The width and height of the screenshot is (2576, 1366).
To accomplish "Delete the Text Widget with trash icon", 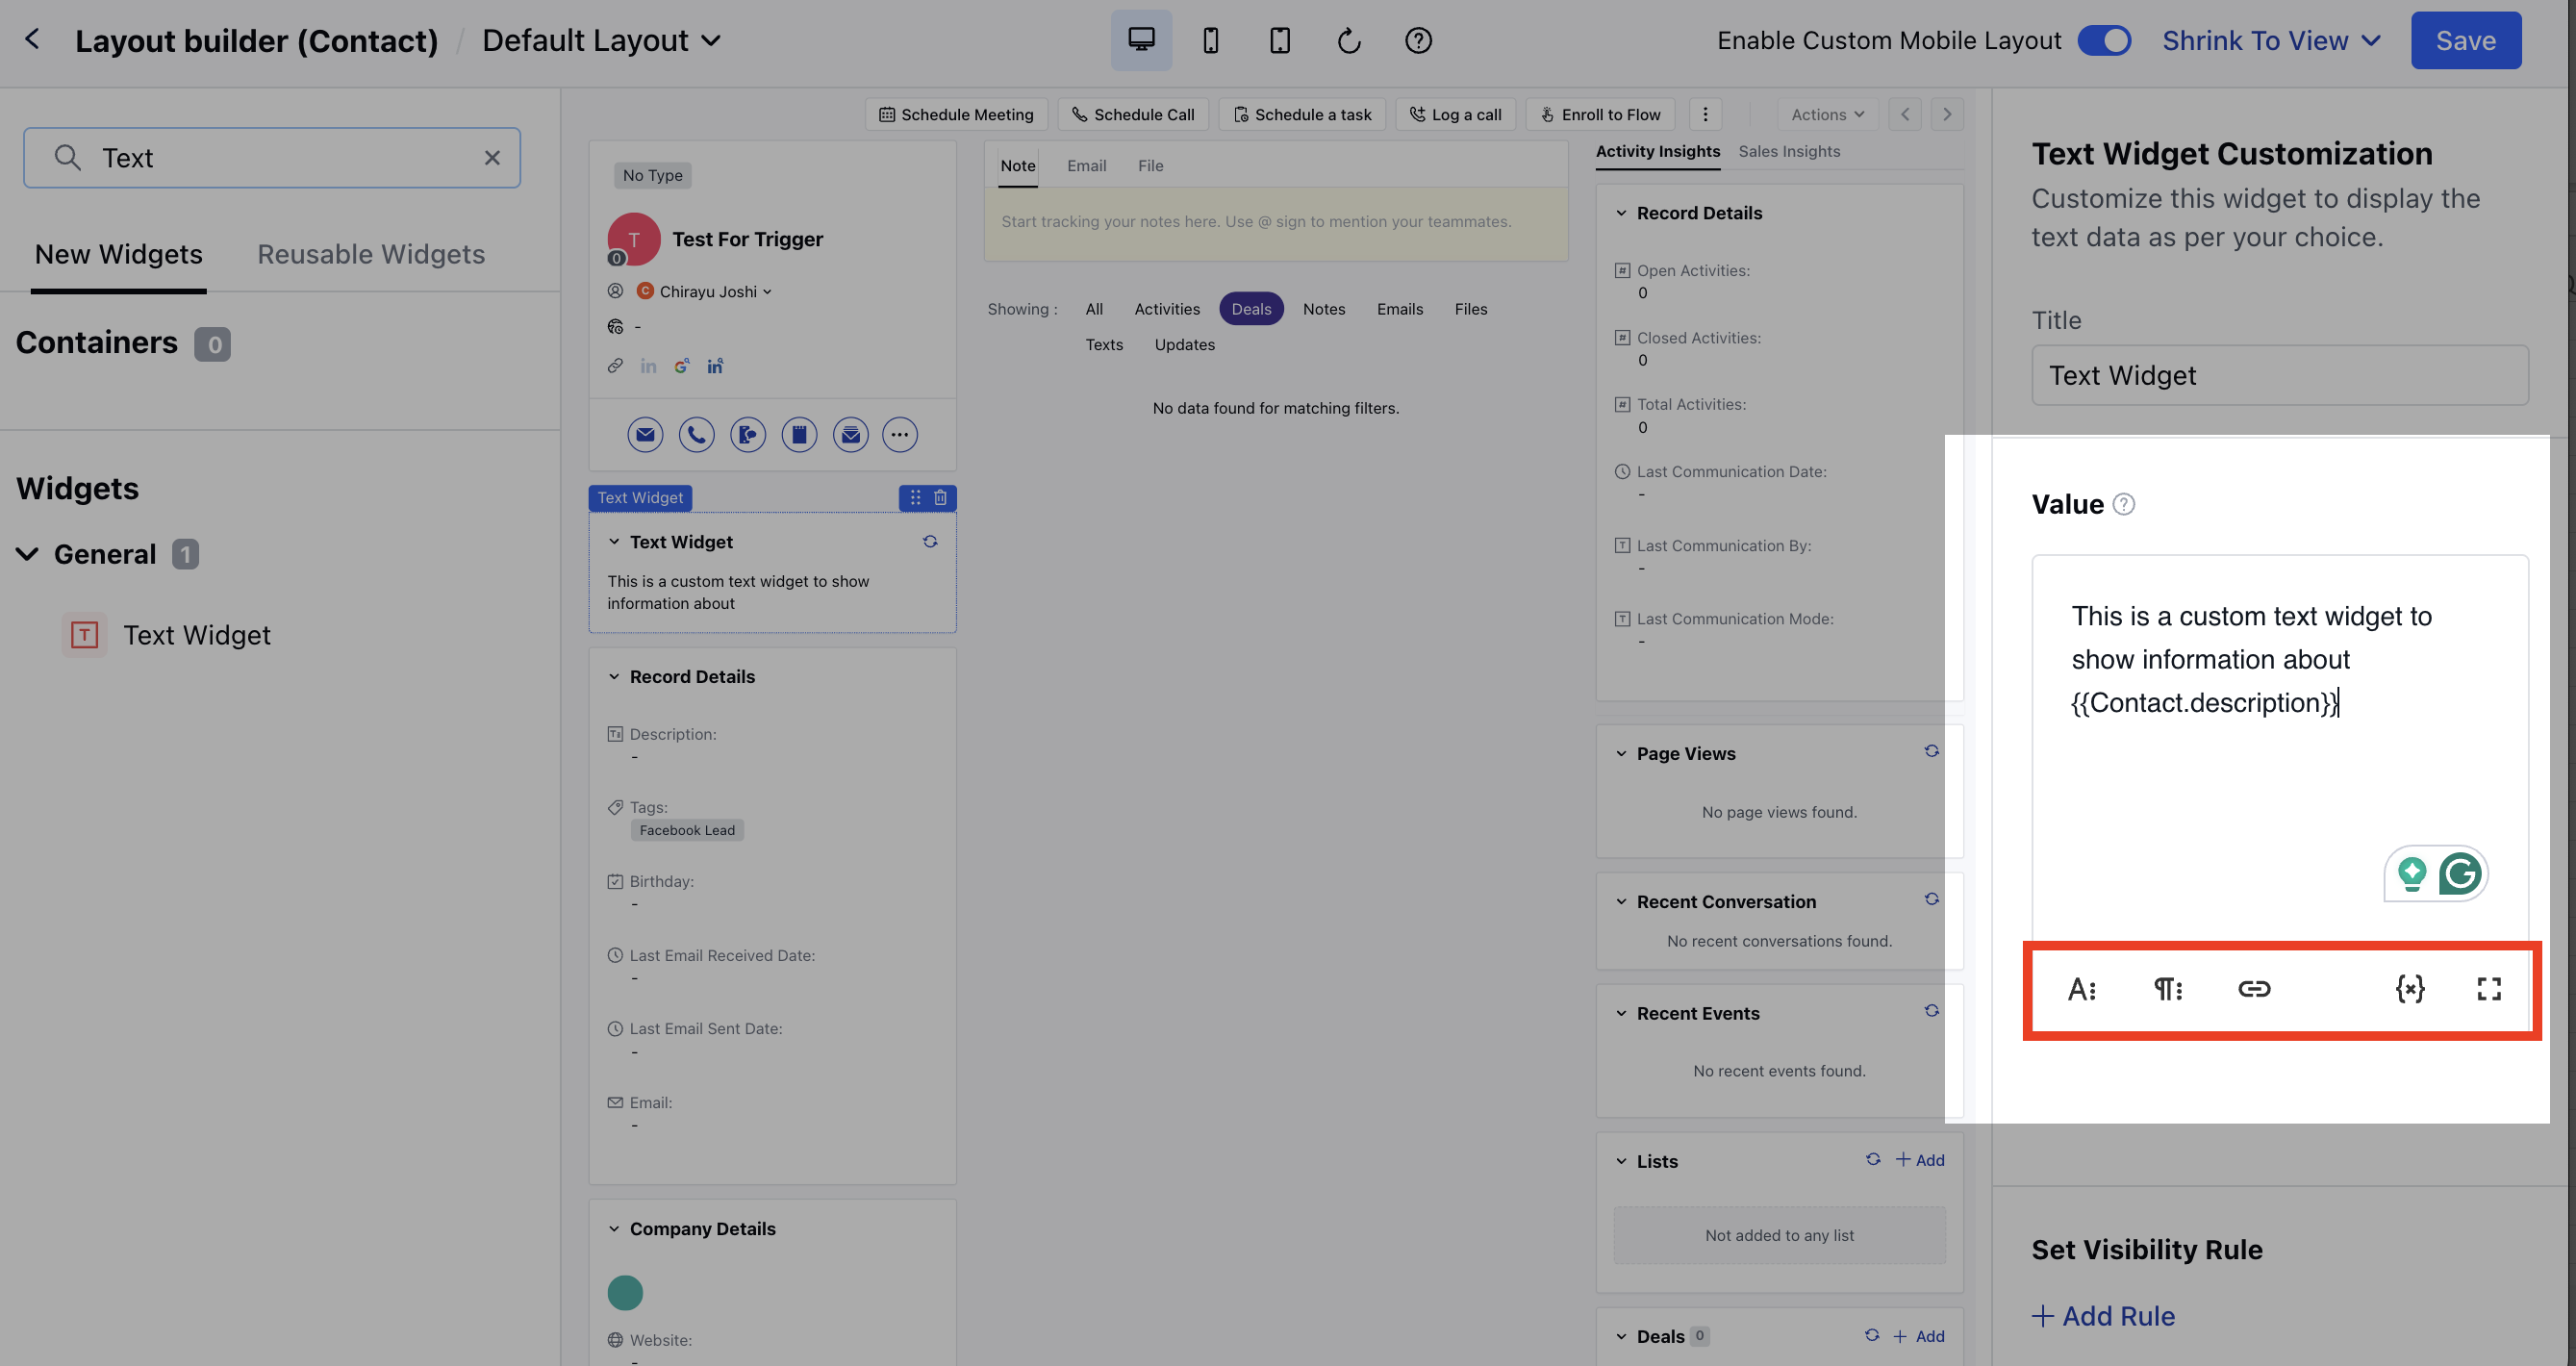I will click(x=940, y=497).
